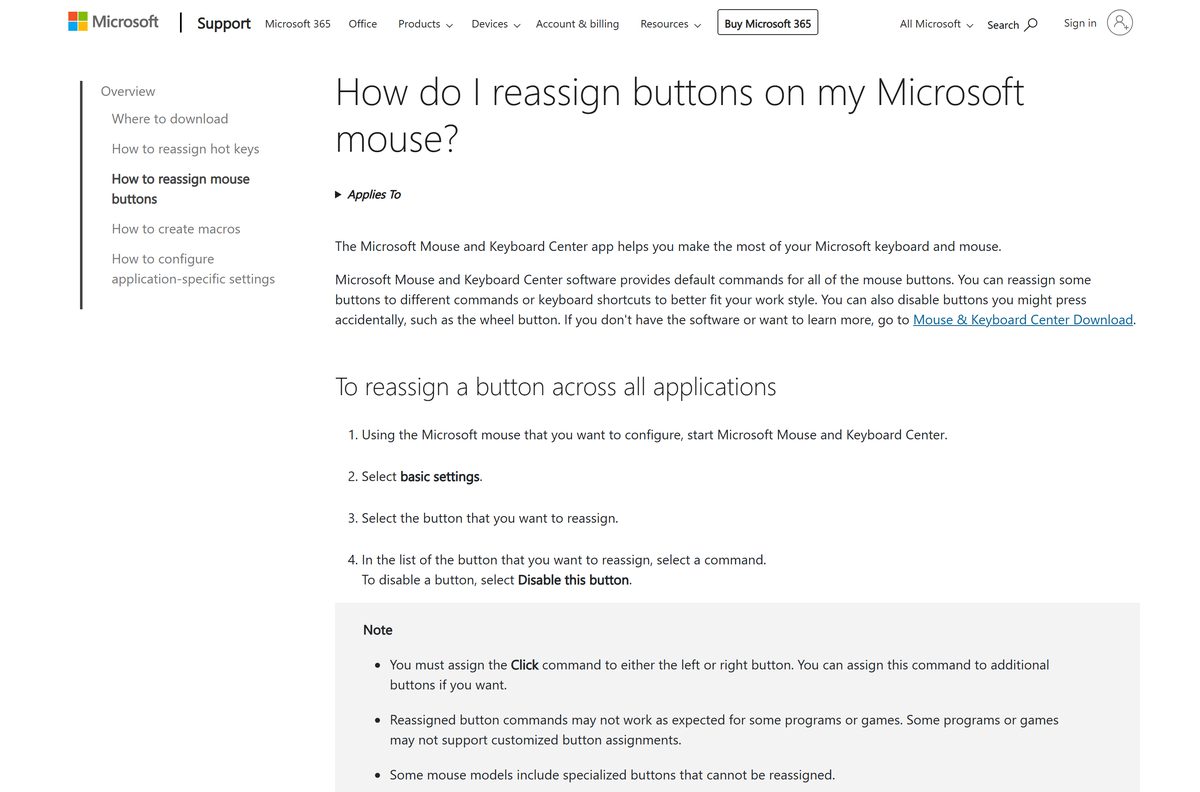Image resolution: width=1200 pixels, height=792 pixels.
Task: Follow Mouse & Keyboard Center Download link
Action: 1023,320
